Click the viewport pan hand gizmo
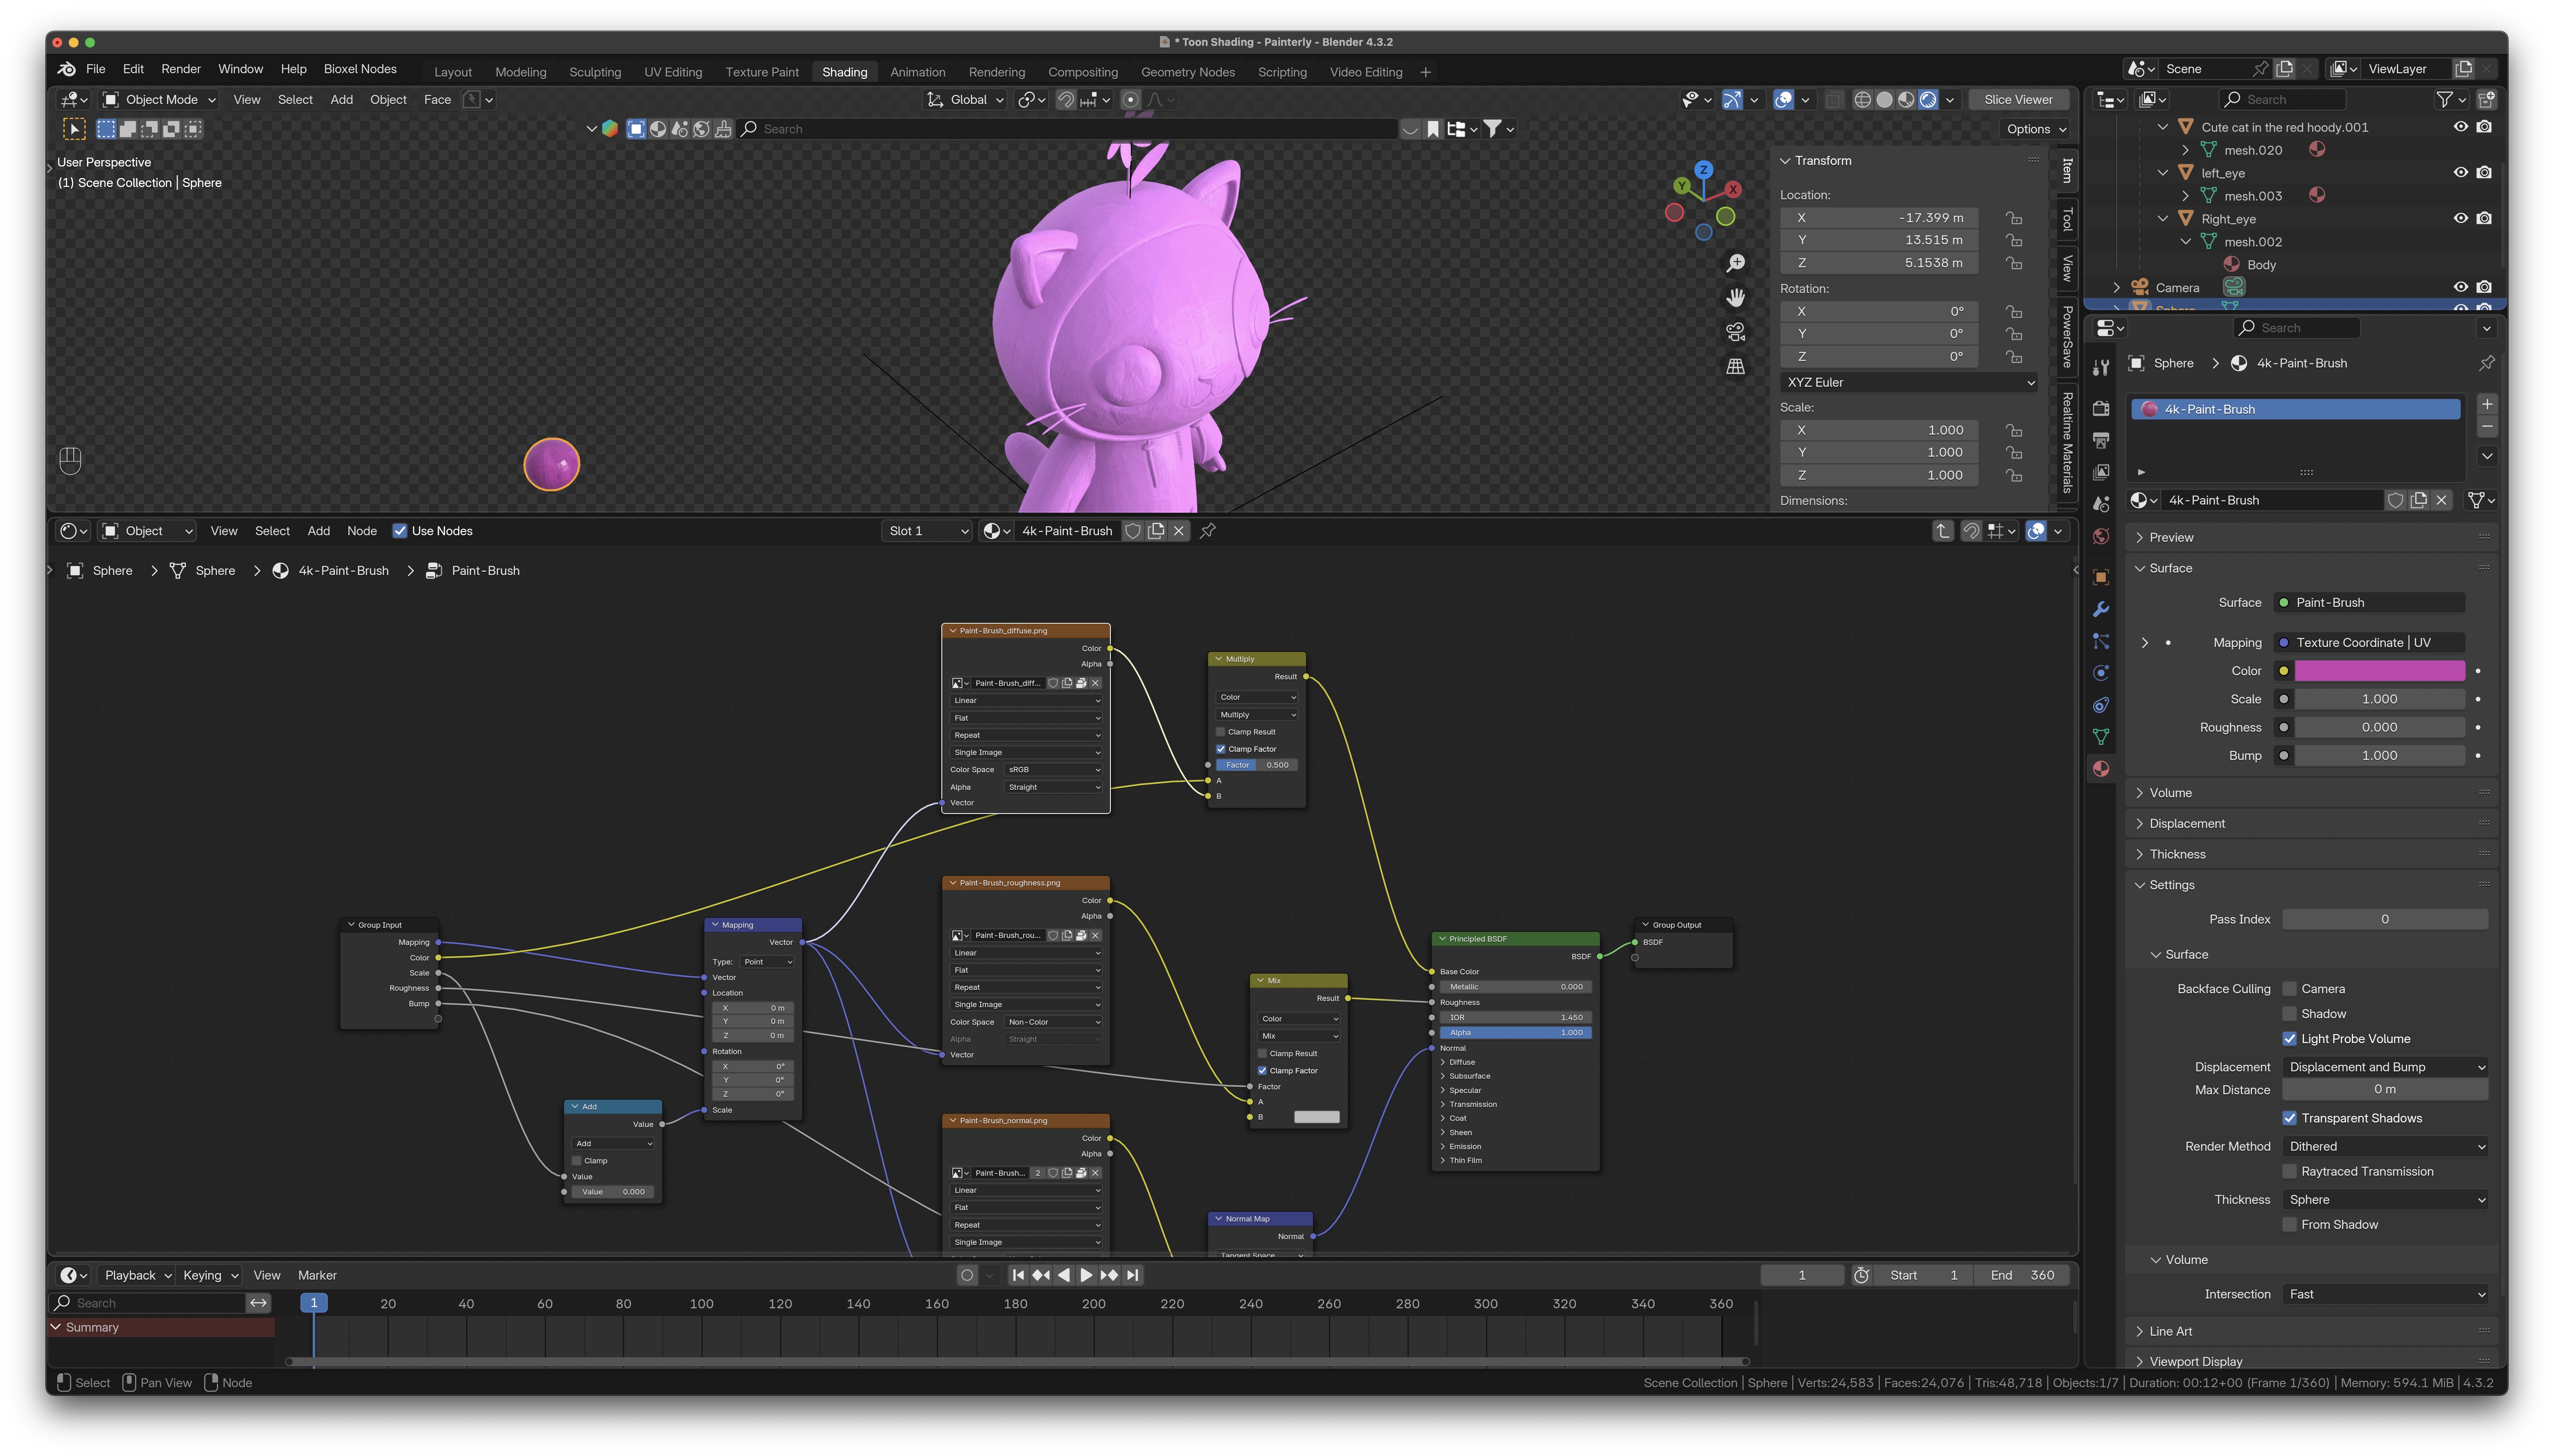The width and height of the screenshot is (2554, 1456). pyautogui.click(x=1736, y=298)
